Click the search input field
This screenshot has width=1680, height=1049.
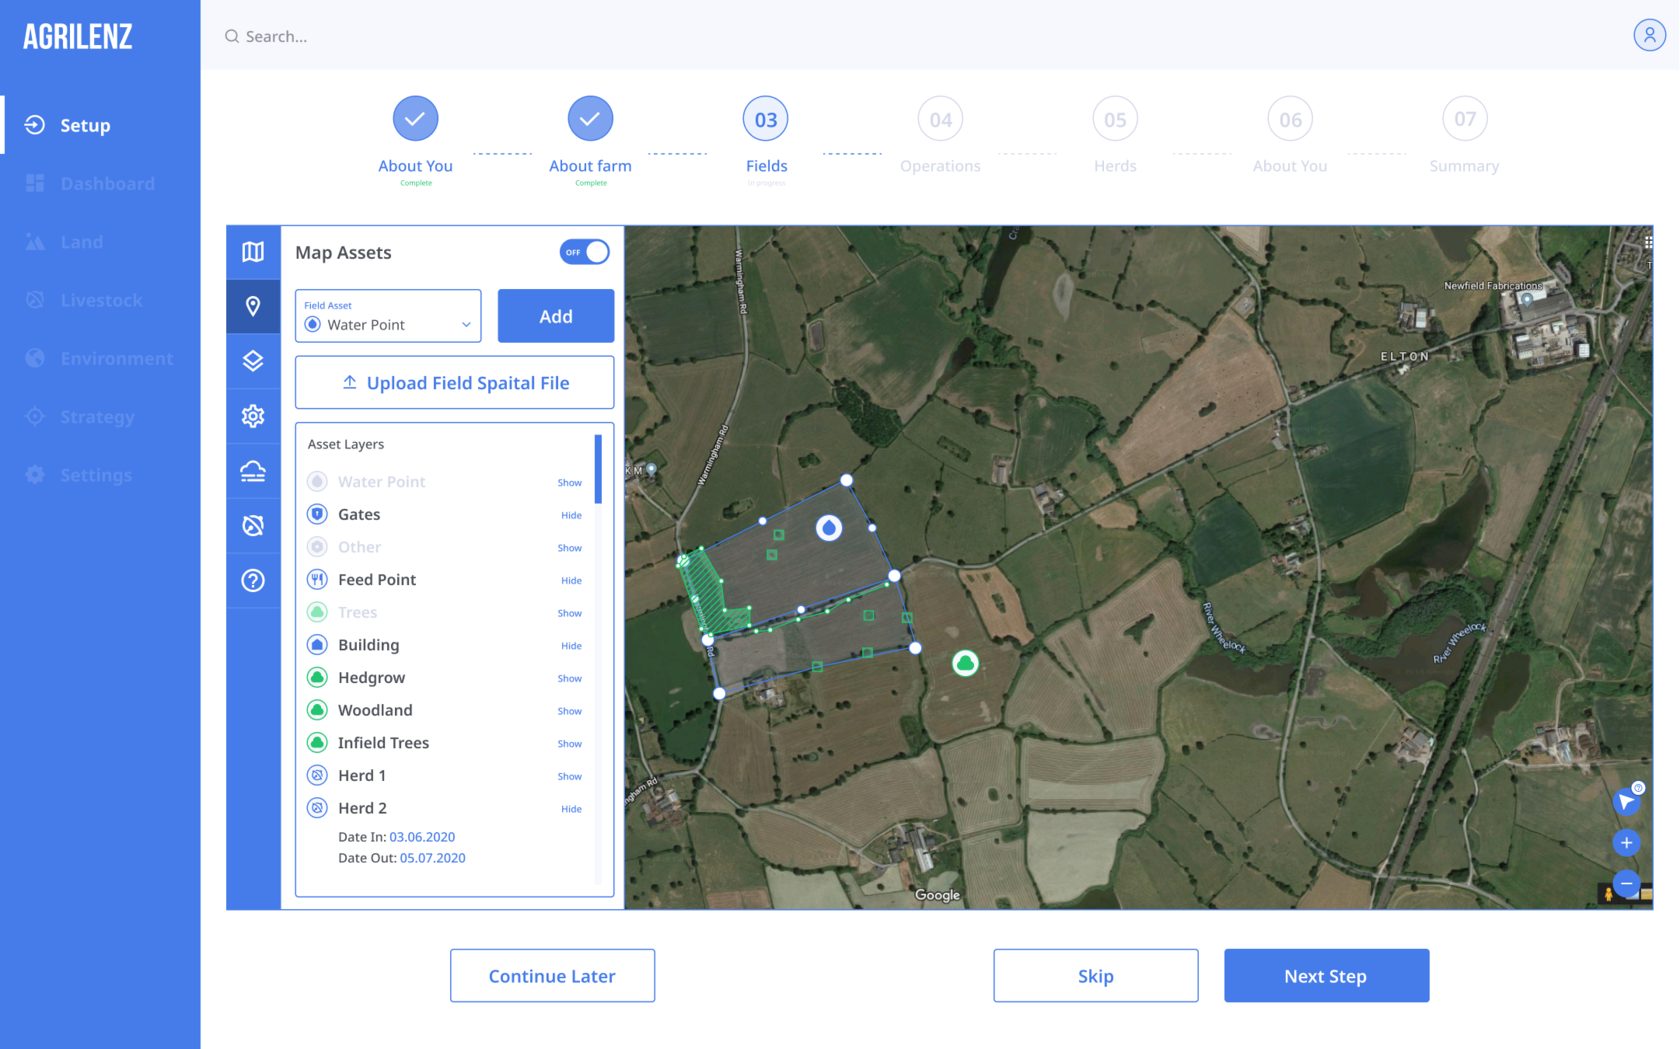click(600, 36)
